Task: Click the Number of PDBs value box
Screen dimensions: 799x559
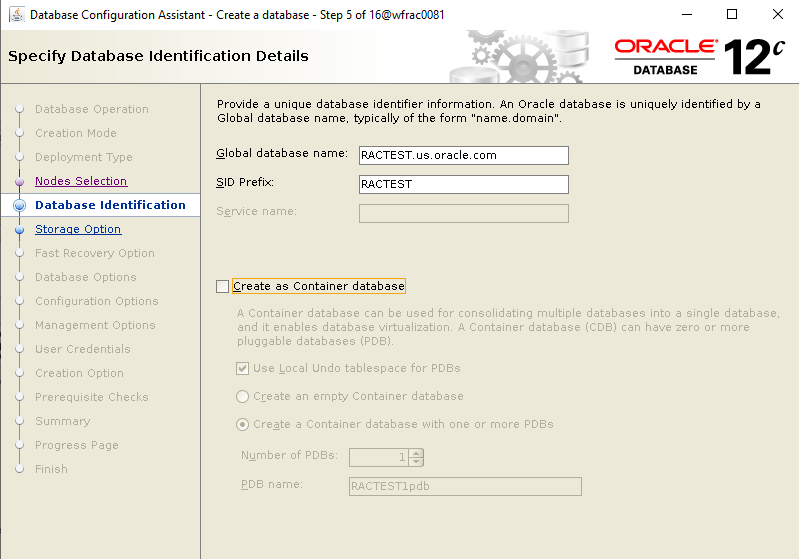Action: click(379, 457)
